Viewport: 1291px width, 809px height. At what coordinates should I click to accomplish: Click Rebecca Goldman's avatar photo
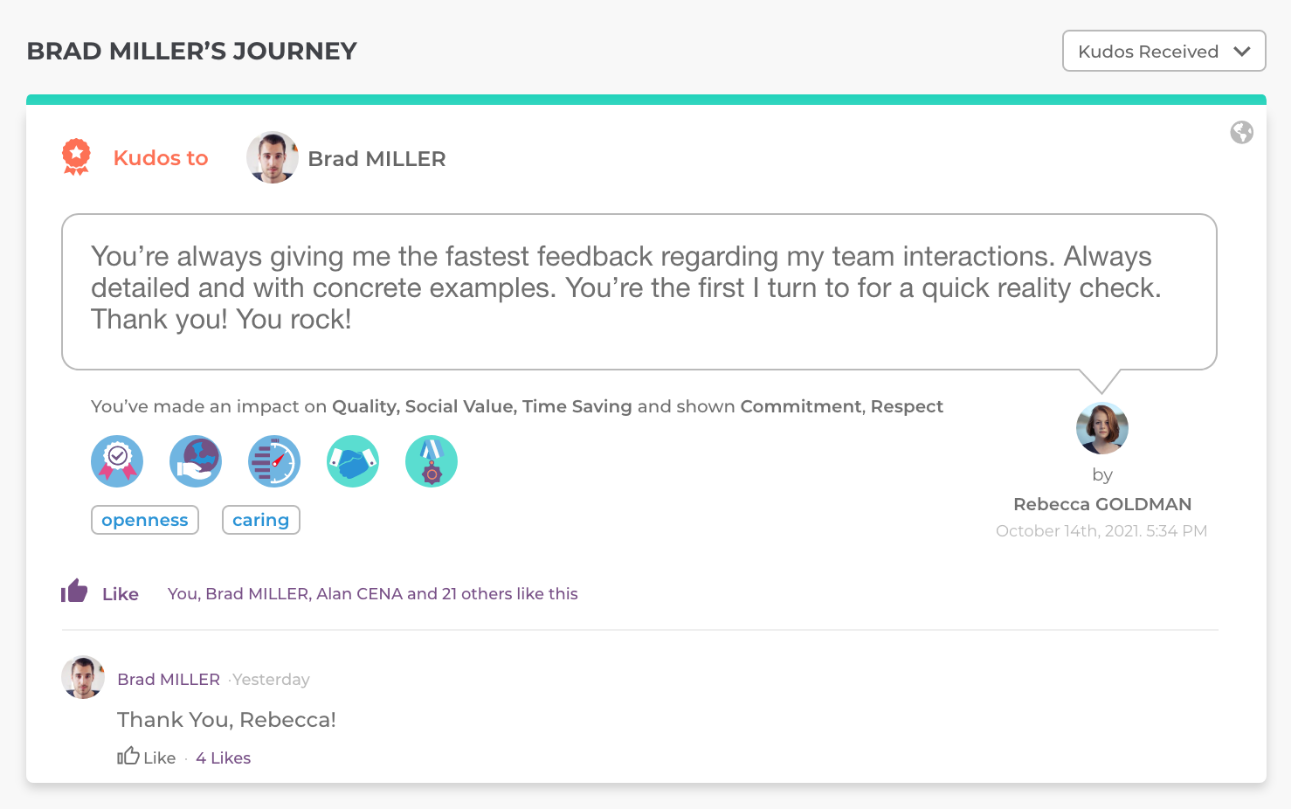(x=1102, y=428)
